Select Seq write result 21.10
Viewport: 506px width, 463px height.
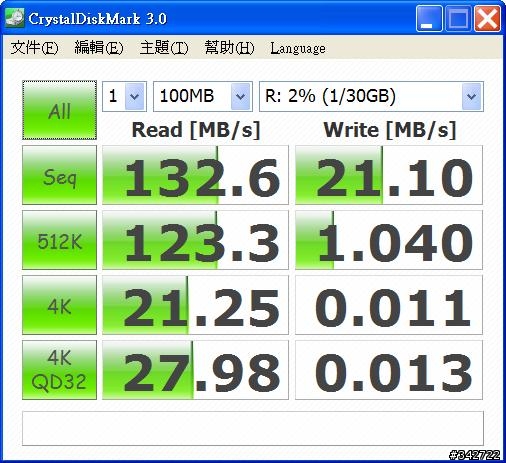coord(389,175)
